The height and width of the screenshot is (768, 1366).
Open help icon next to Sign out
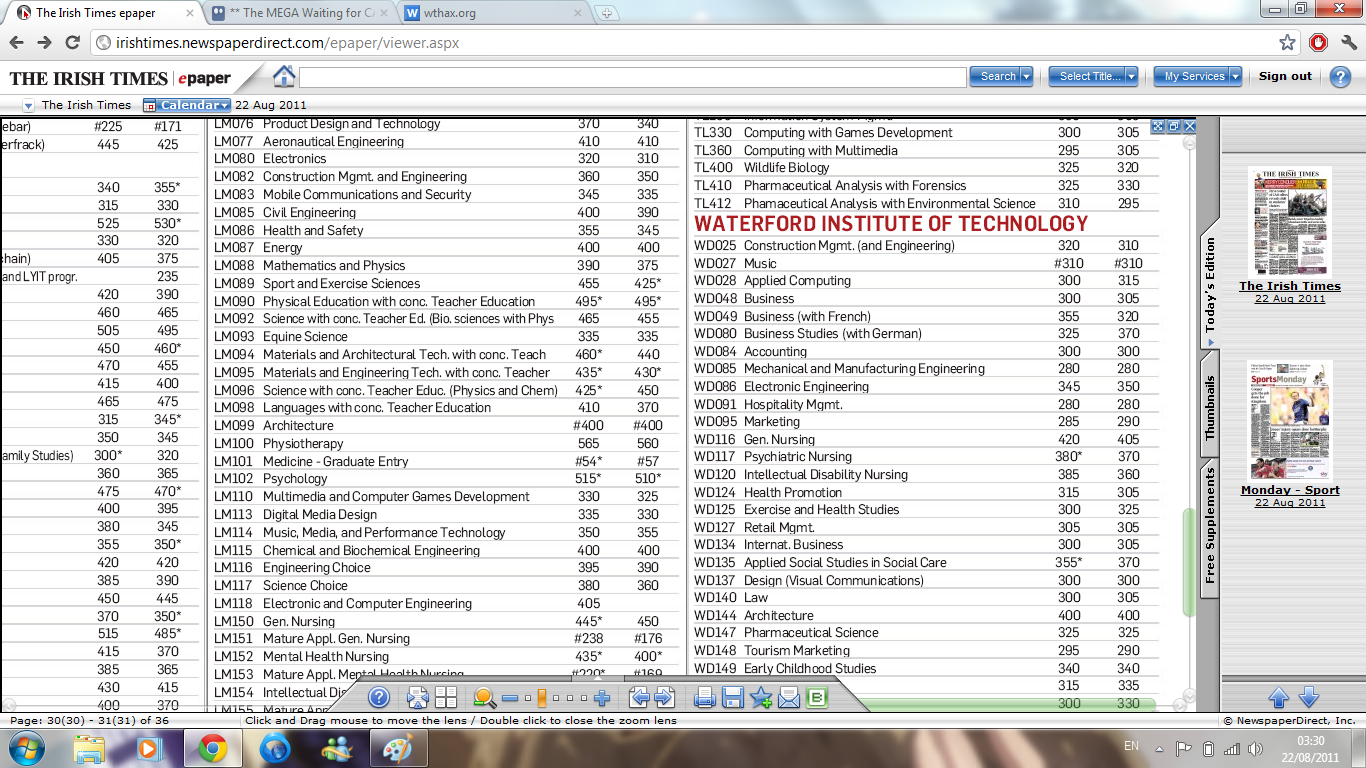click(x=1340, y=76)
